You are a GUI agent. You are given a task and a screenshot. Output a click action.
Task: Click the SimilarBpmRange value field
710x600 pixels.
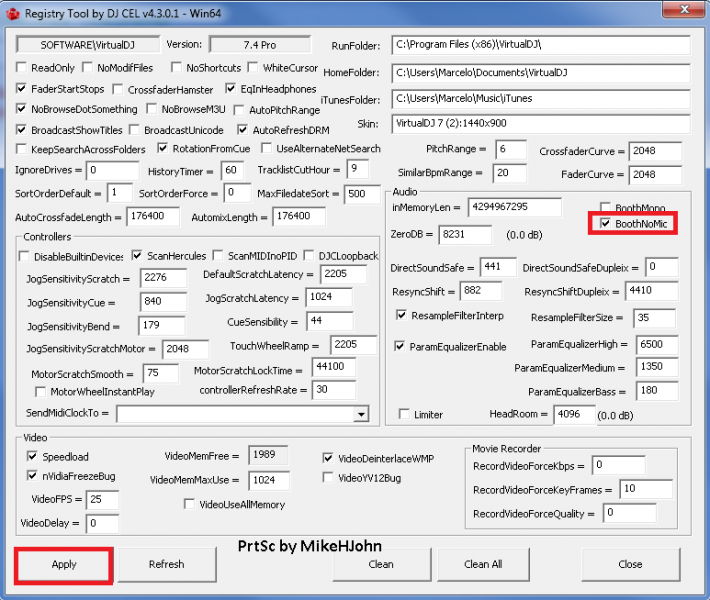click(509, 173)
